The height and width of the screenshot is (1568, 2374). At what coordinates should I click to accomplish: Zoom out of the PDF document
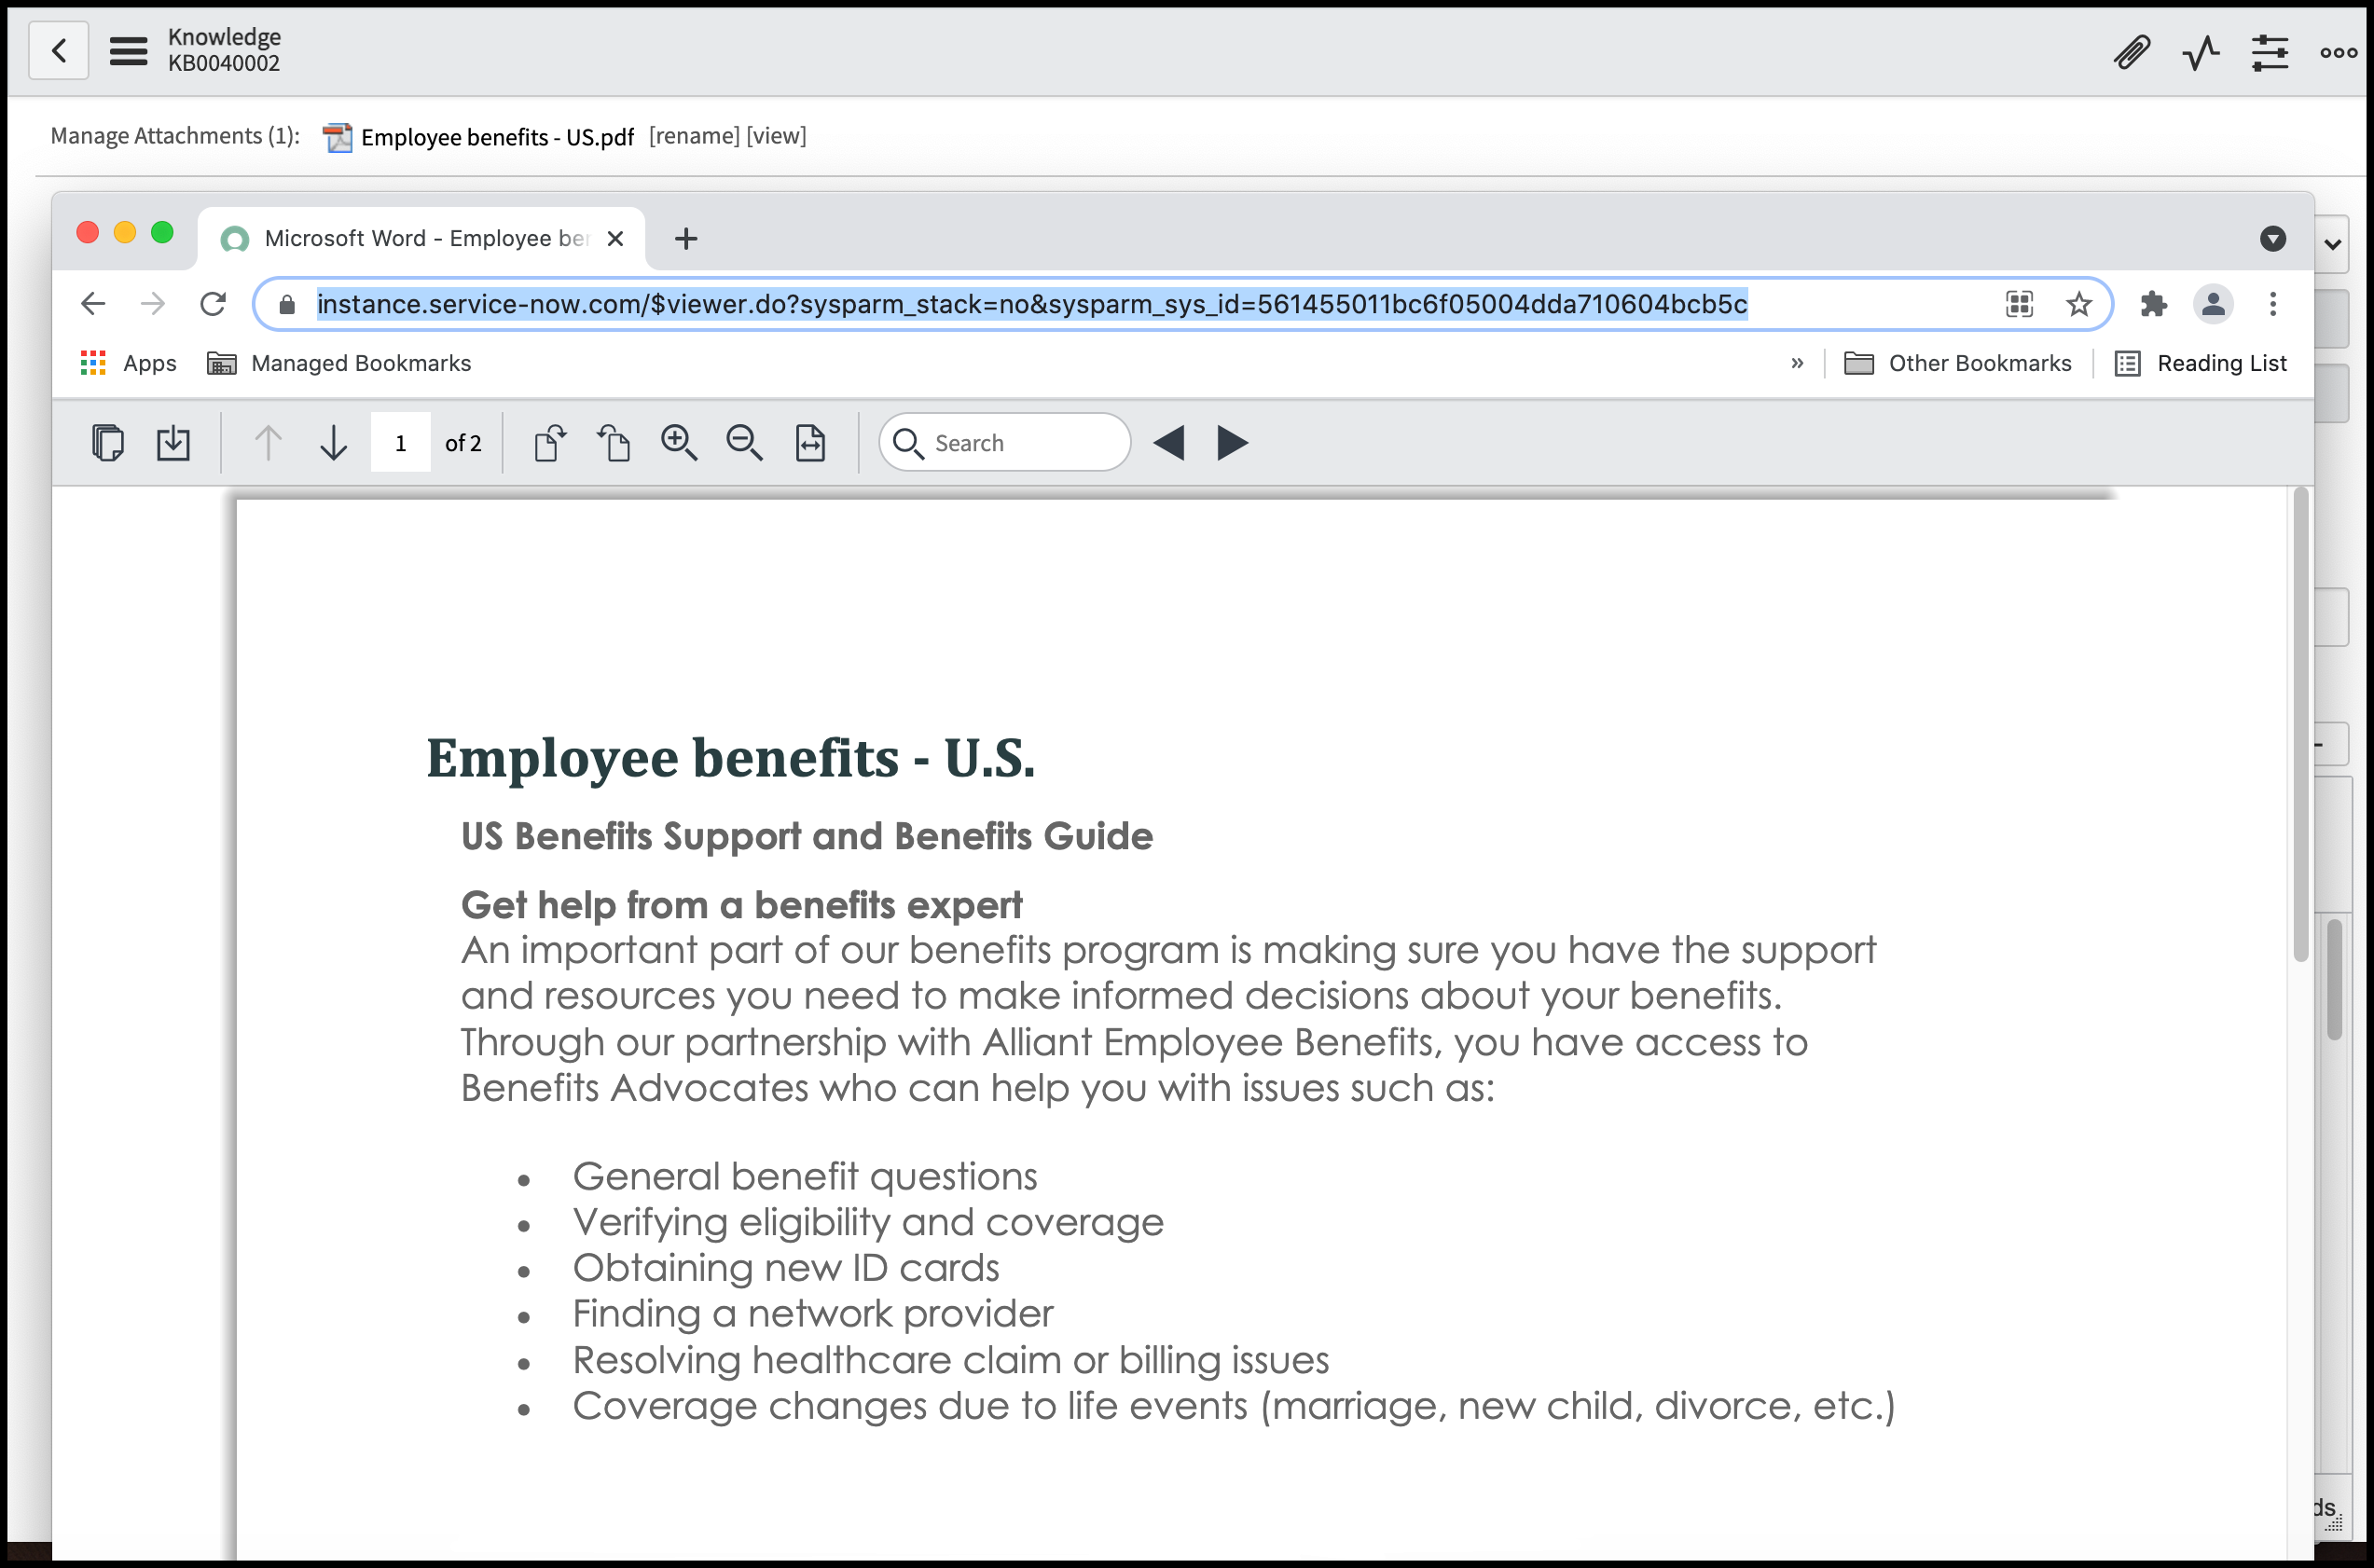pos(744,442)
